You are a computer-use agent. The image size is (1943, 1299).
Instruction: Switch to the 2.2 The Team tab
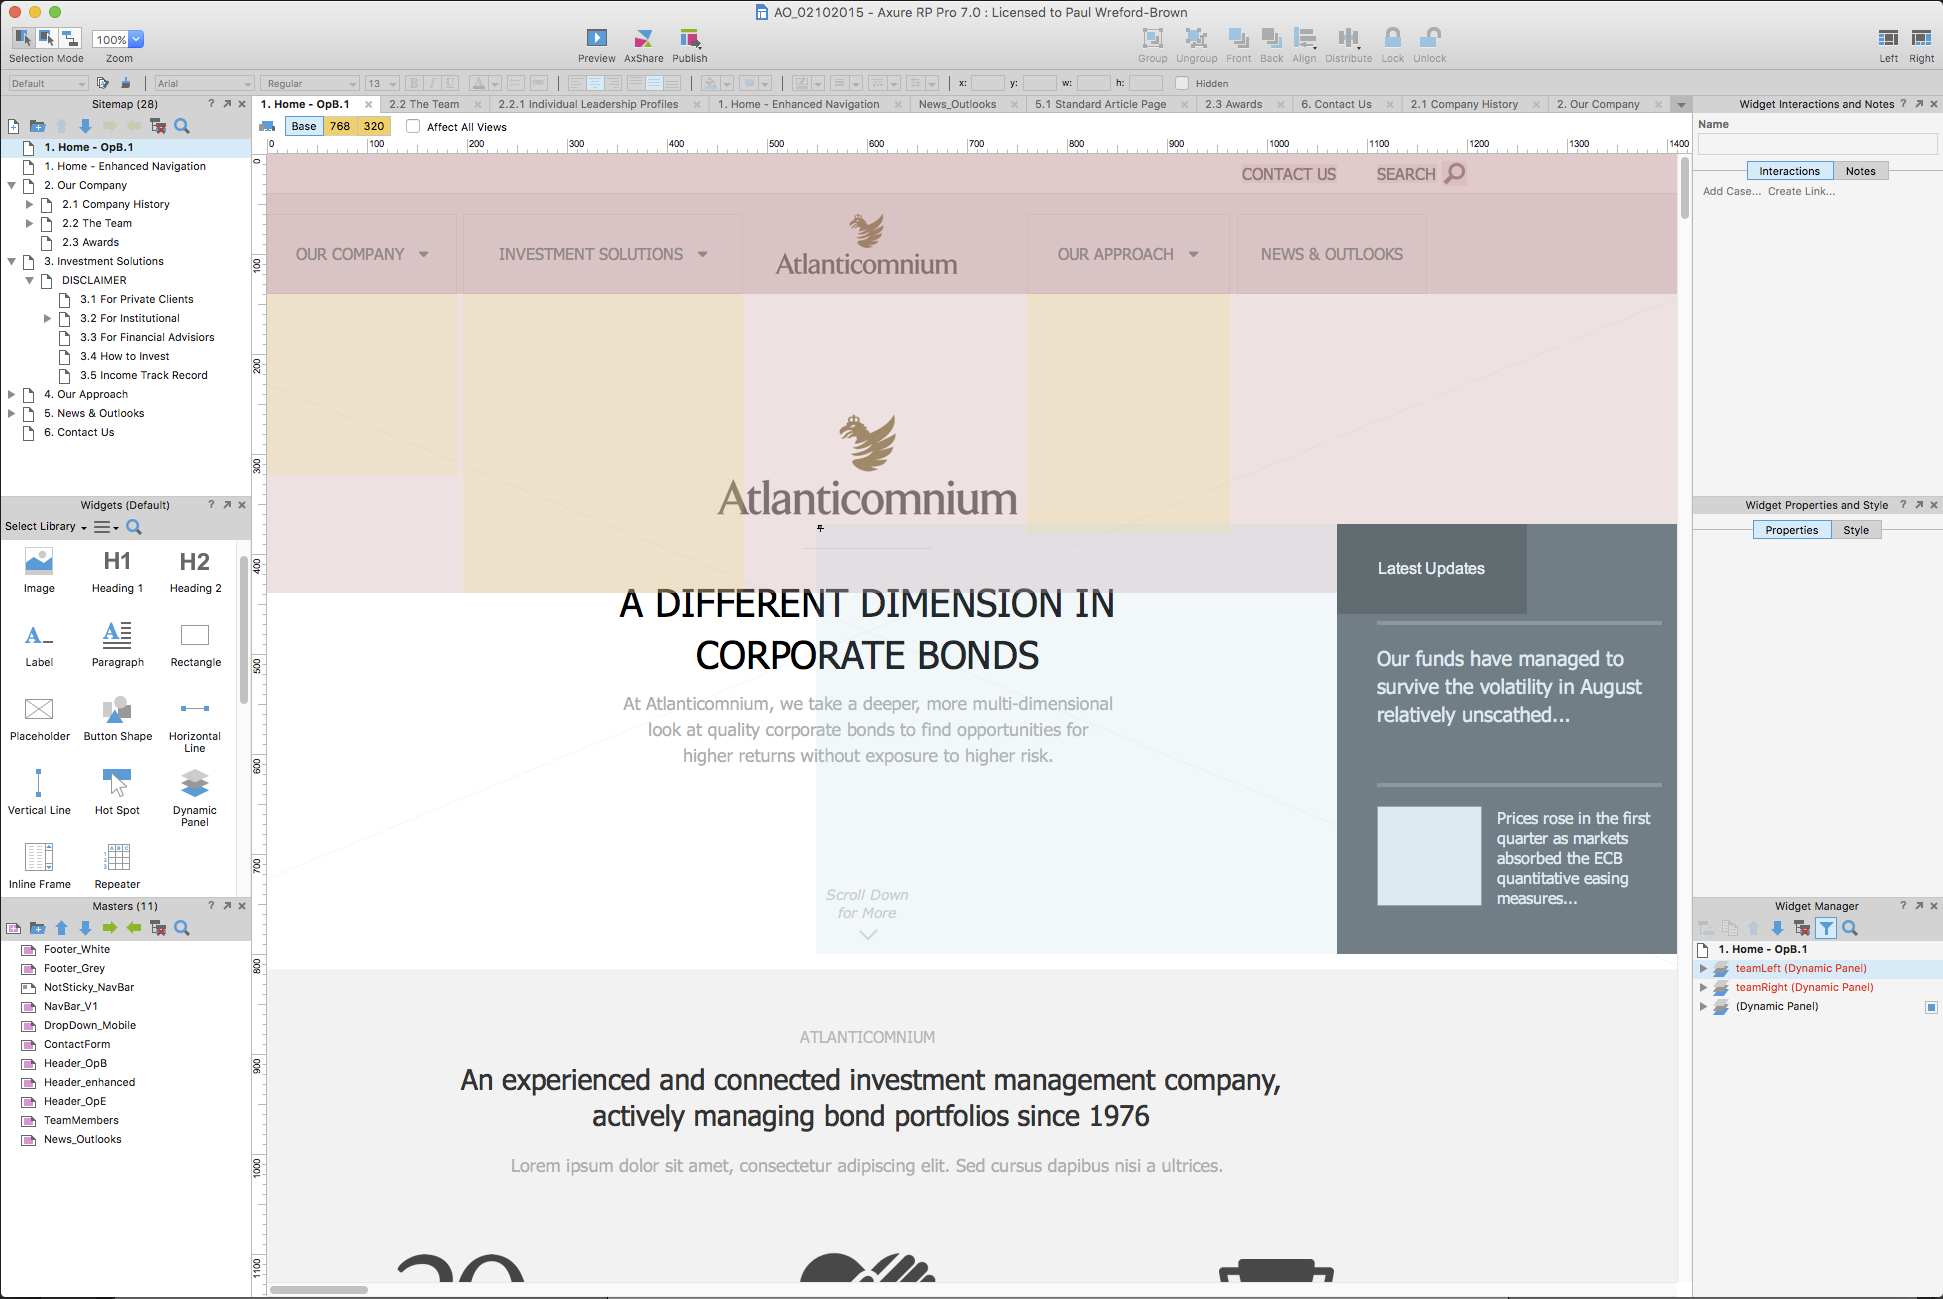[424, 104]
